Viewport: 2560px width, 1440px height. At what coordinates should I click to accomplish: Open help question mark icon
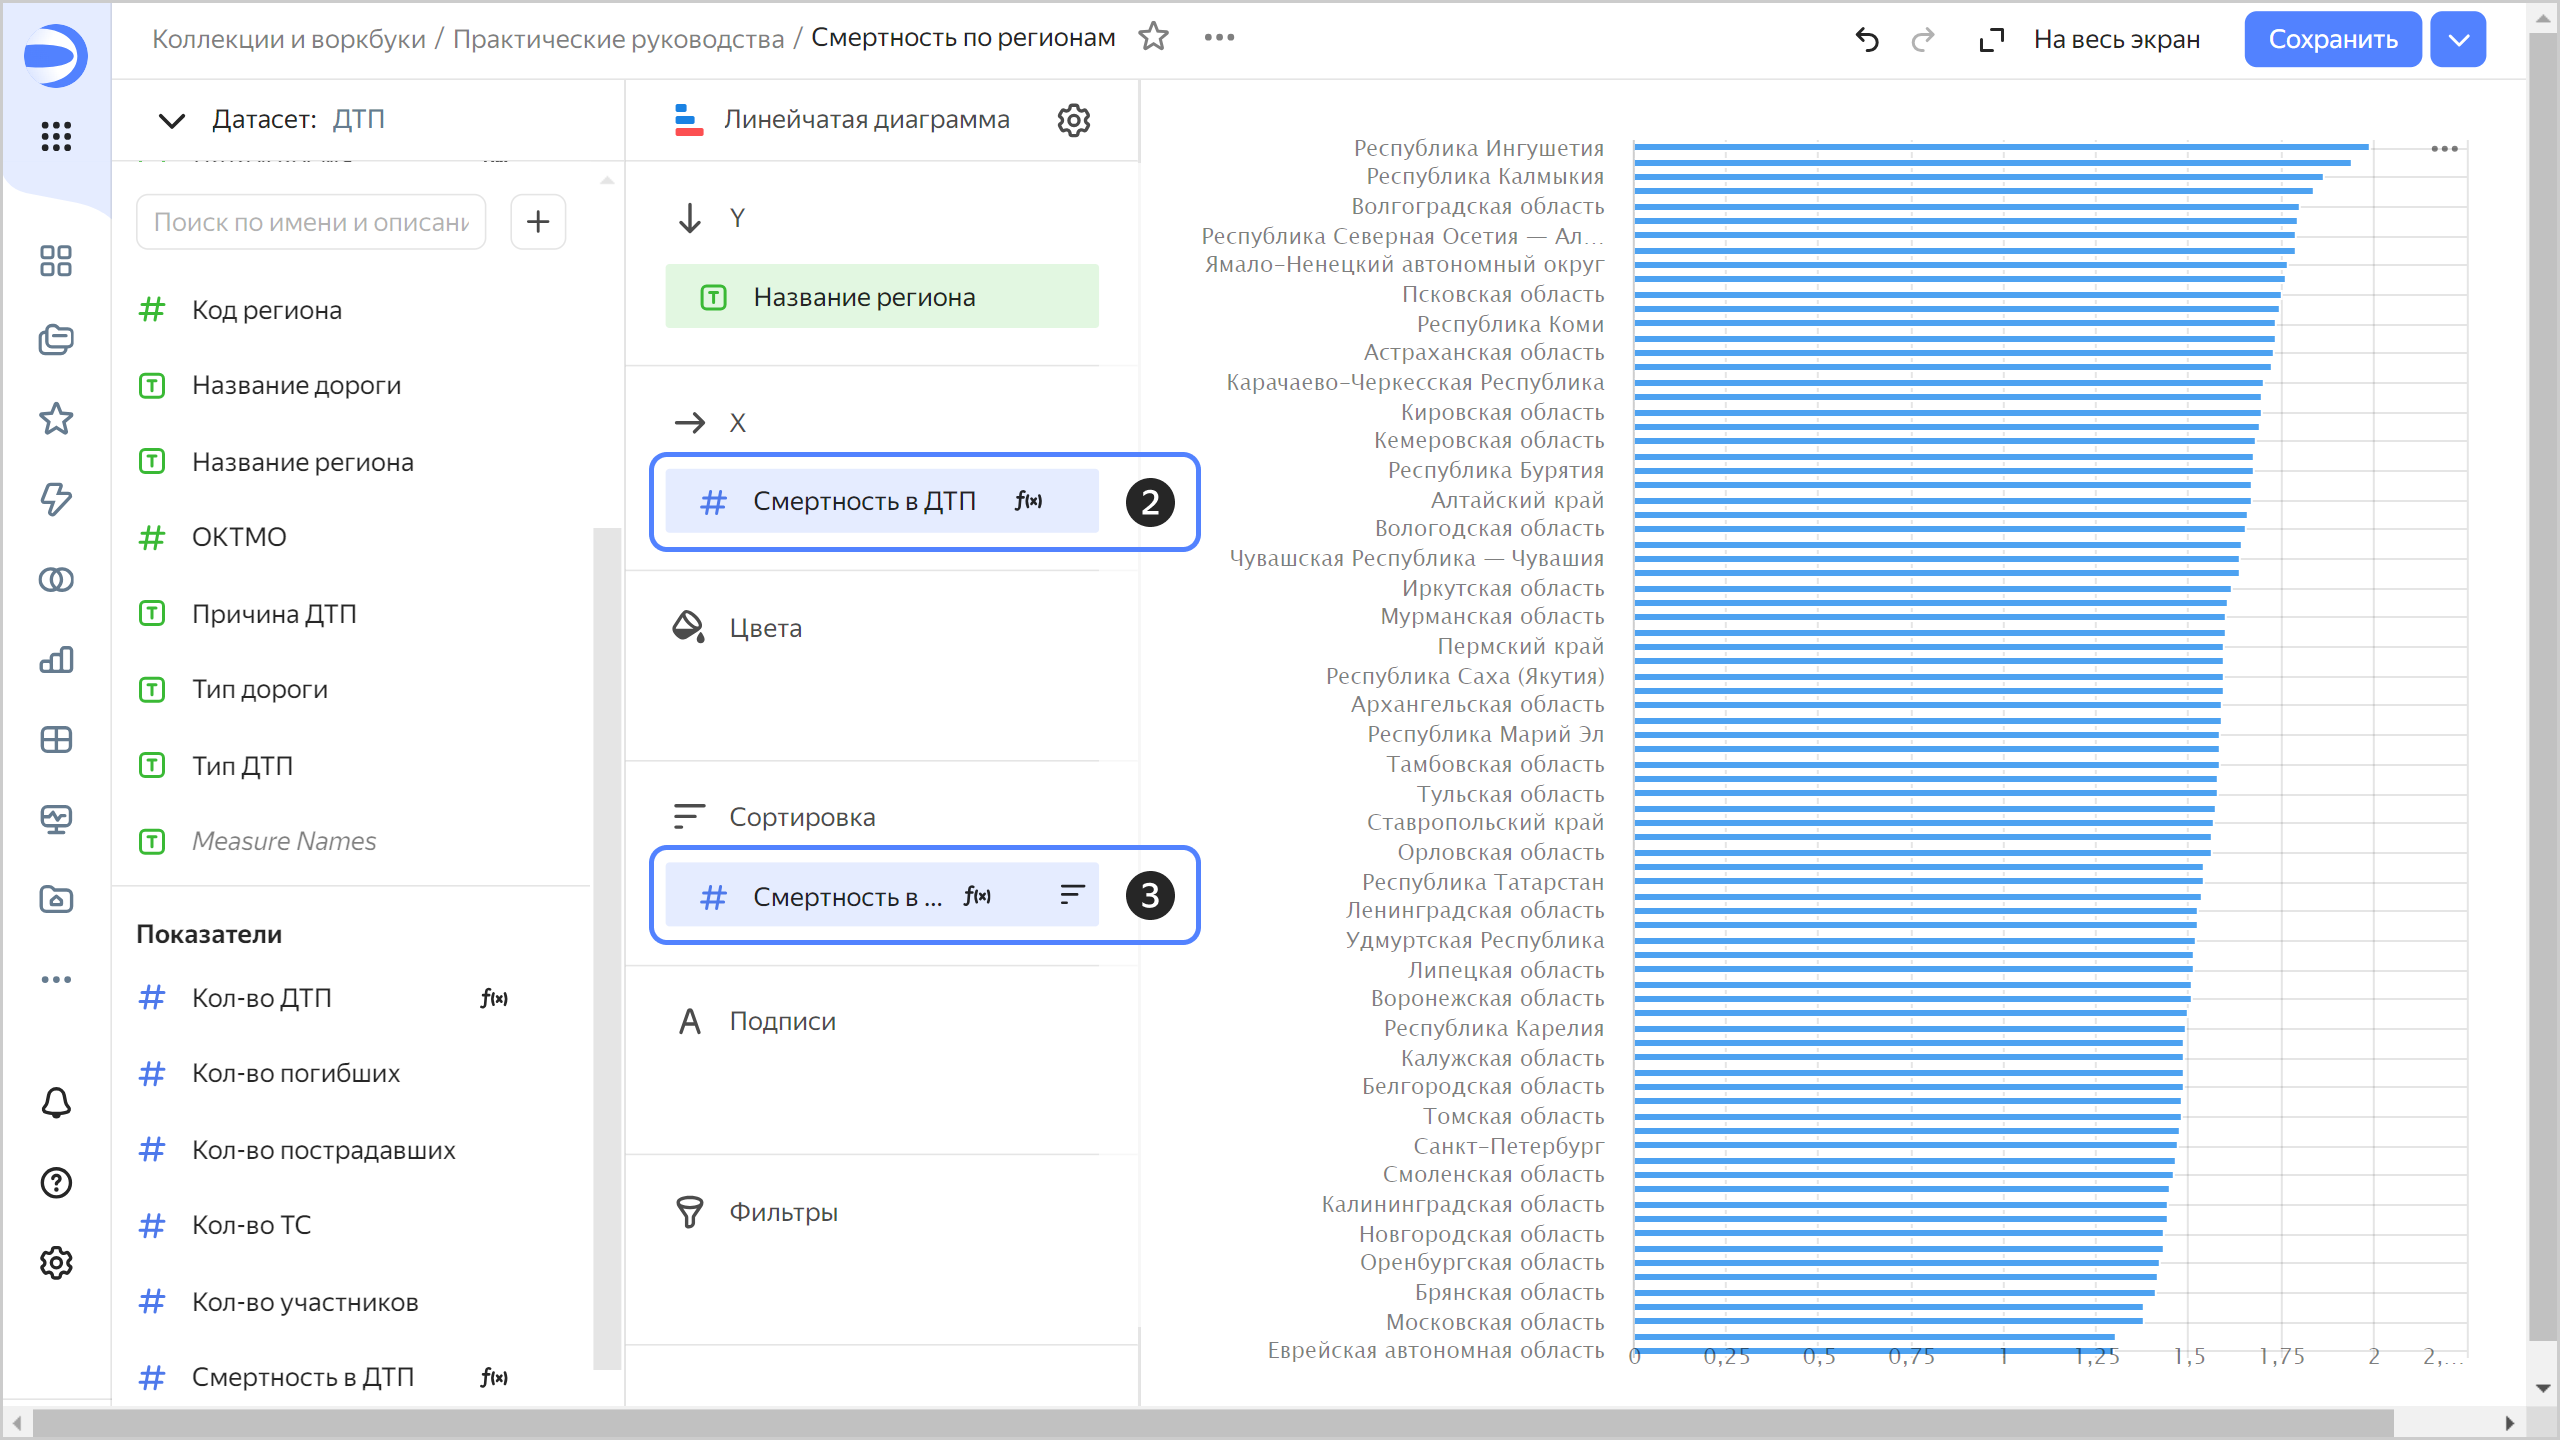click(56, 1182)
